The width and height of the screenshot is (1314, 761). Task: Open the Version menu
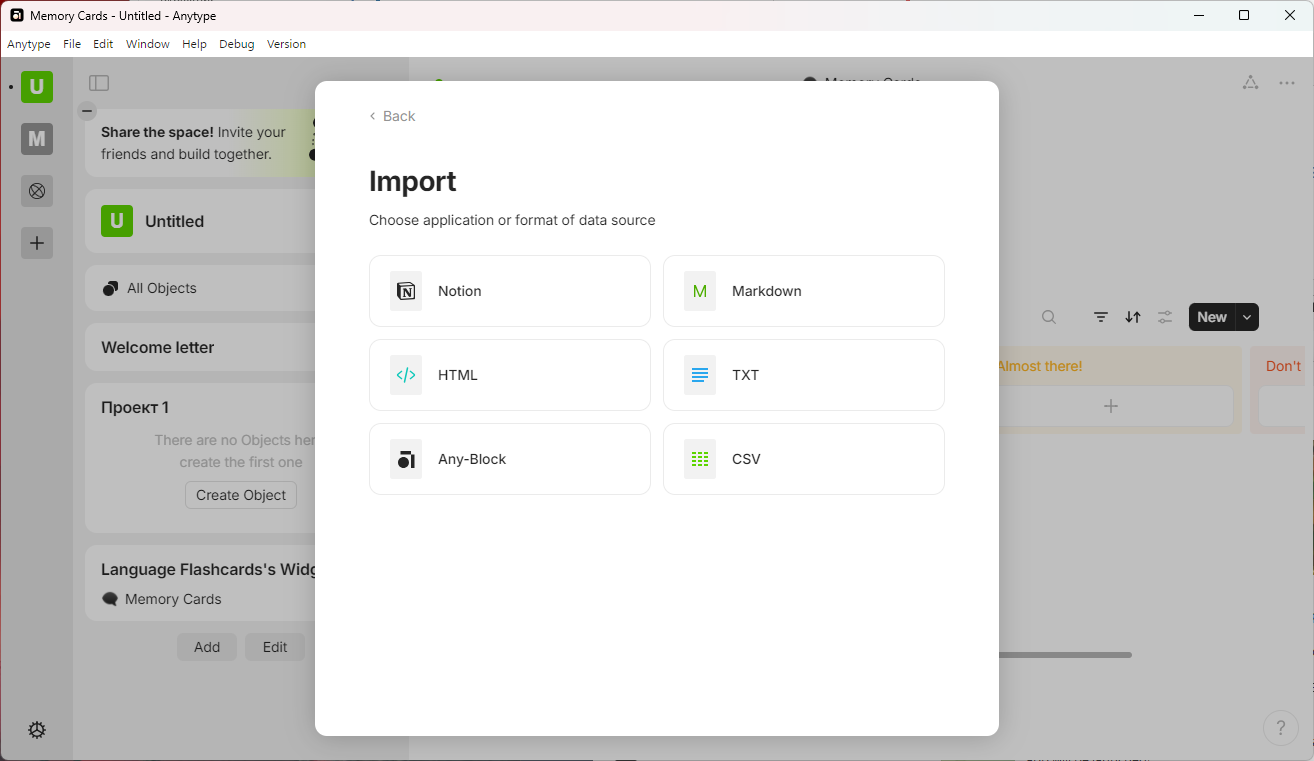[x=287, y=44]
